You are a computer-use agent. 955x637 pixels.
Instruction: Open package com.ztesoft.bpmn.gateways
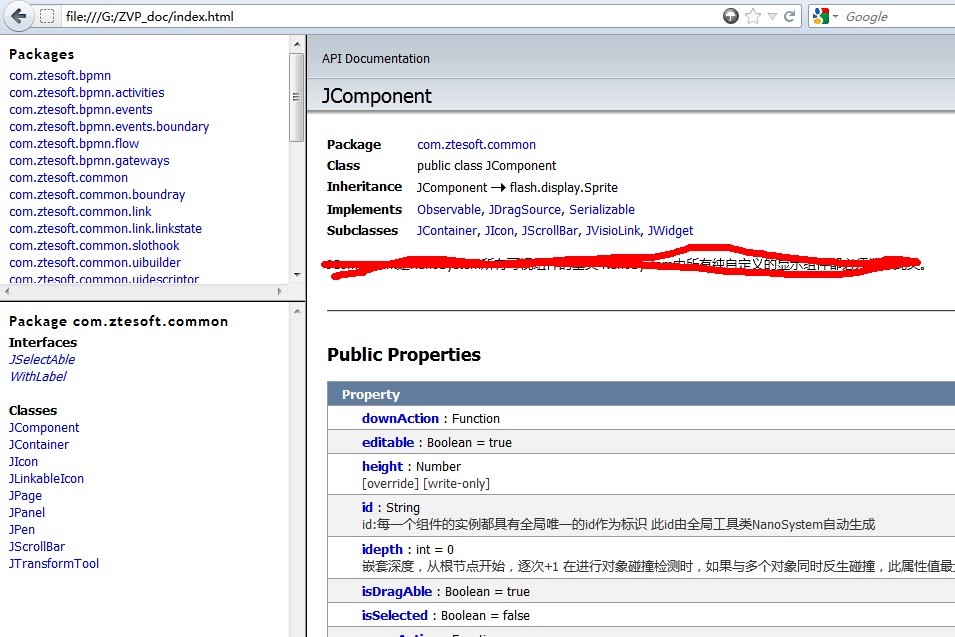click(89, 161)
